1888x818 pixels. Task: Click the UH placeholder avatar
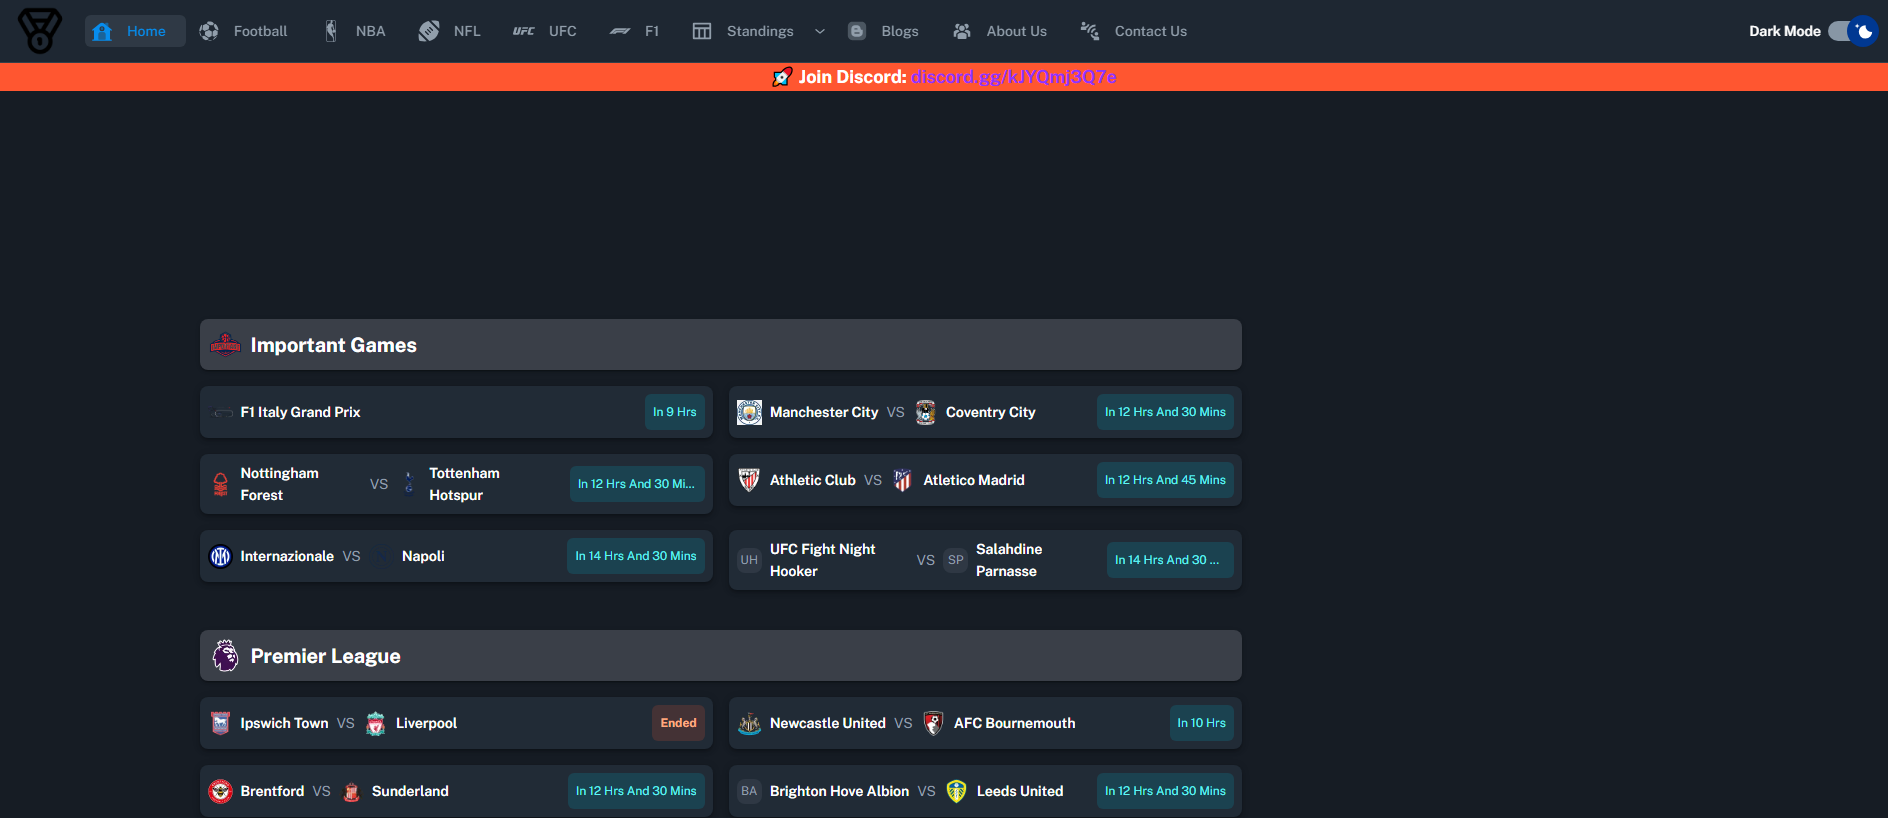pyautogui.click(x=749, y=560)
